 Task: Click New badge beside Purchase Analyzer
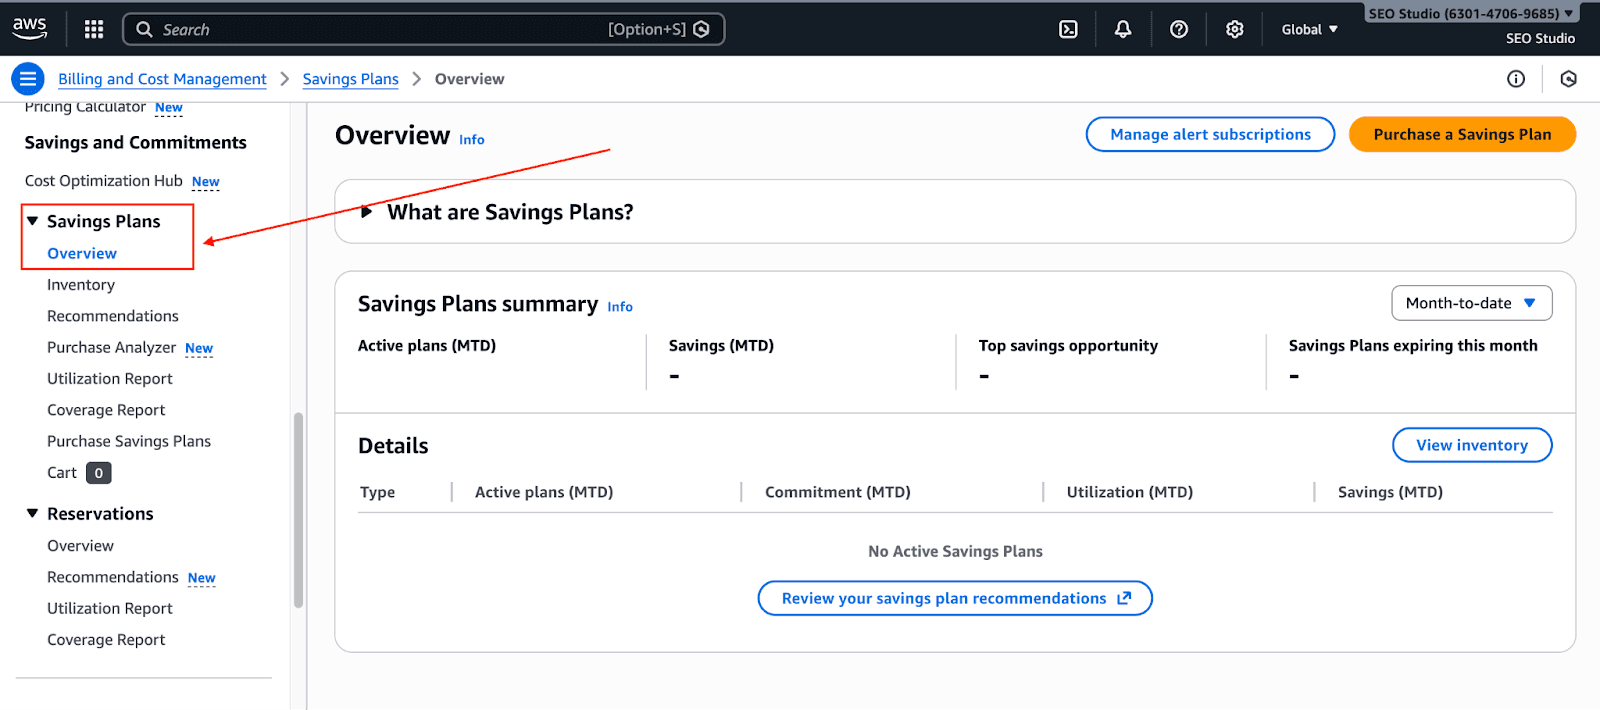[199, 348]
